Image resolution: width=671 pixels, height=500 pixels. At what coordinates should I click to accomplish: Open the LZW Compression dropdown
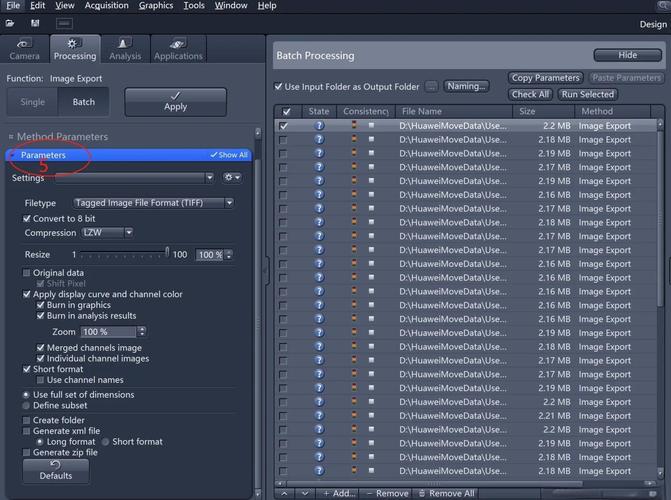tap(107, 233)
